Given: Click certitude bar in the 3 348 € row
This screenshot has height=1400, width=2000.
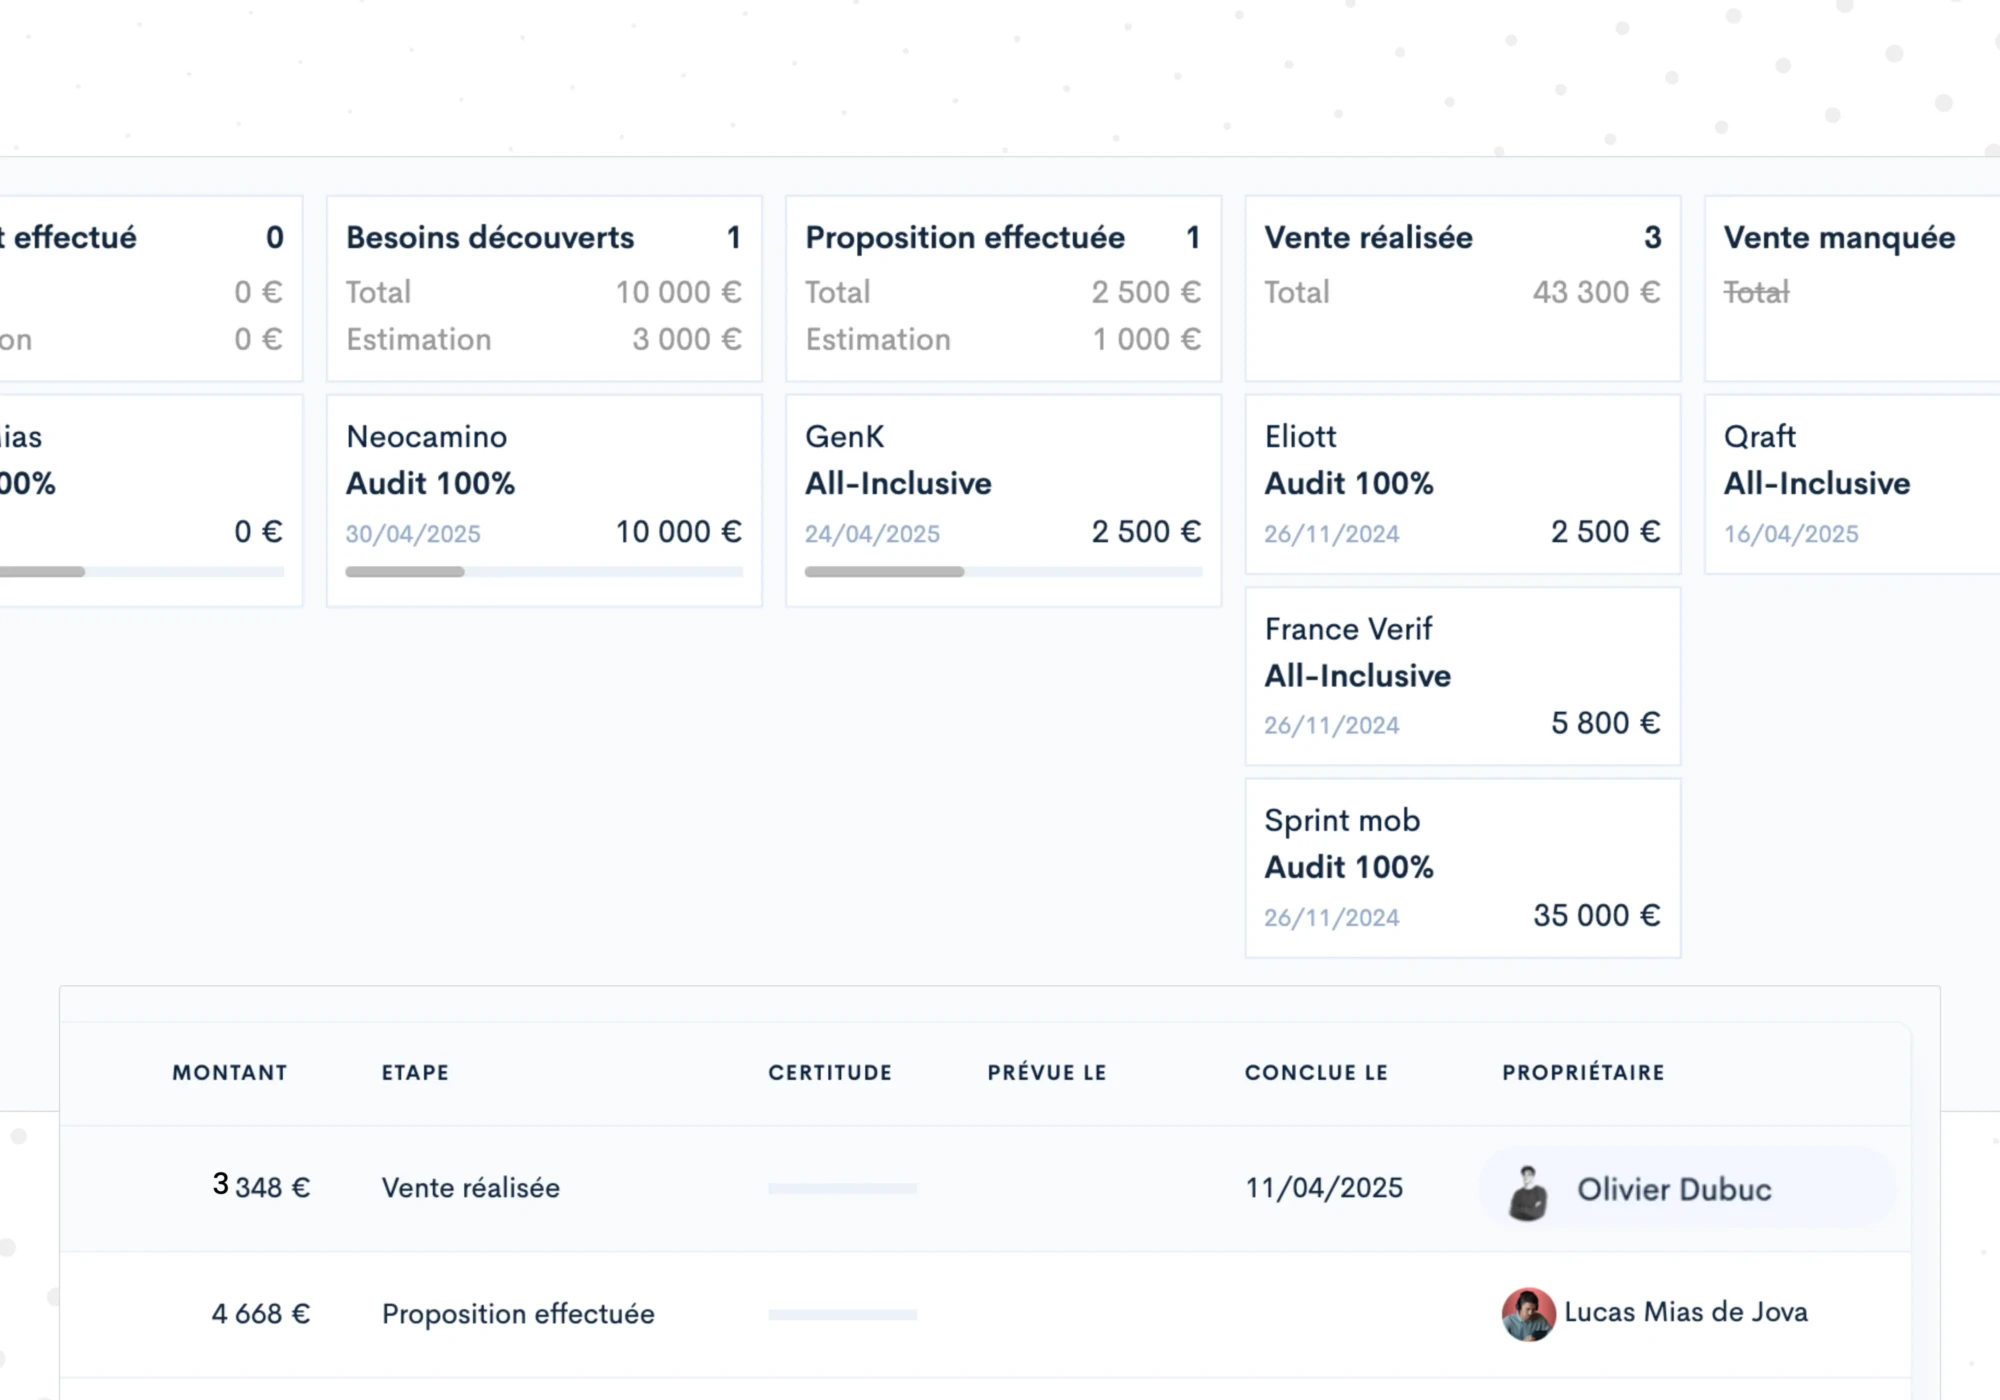Looking at the screenshot, I should 842,1189.
